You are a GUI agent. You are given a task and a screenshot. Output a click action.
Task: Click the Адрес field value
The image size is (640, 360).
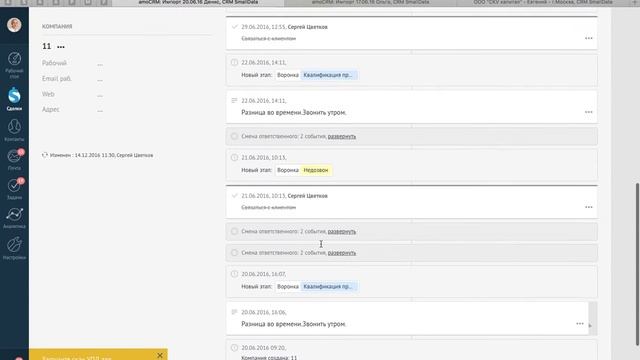pos(100,110)
